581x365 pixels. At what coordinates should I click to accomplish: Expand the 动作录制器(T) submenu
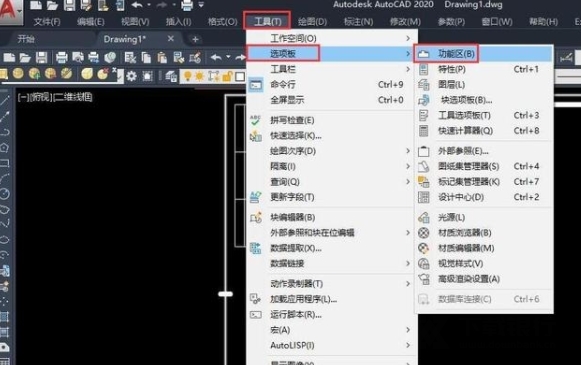(332, 284)
